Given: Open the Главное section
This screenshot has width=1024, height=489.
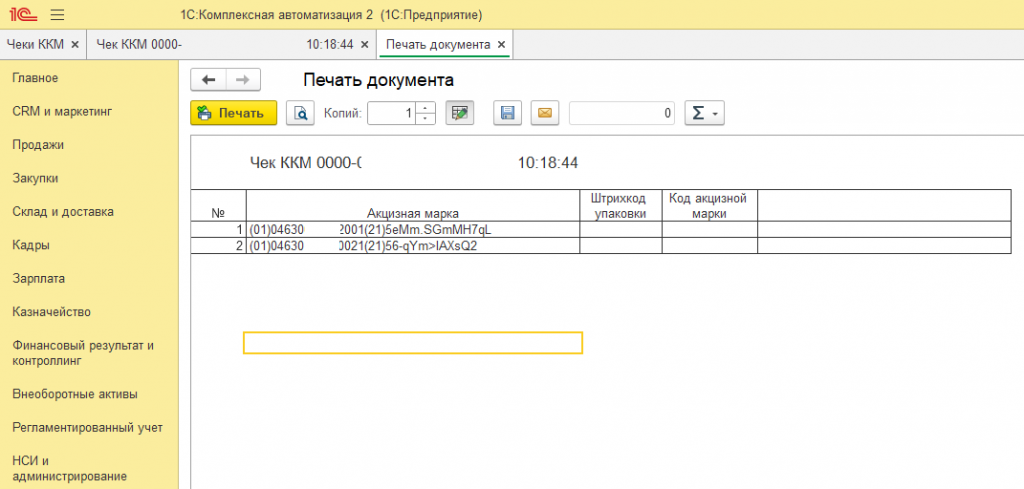Looking at the screenshot, I should pos(35,78).
